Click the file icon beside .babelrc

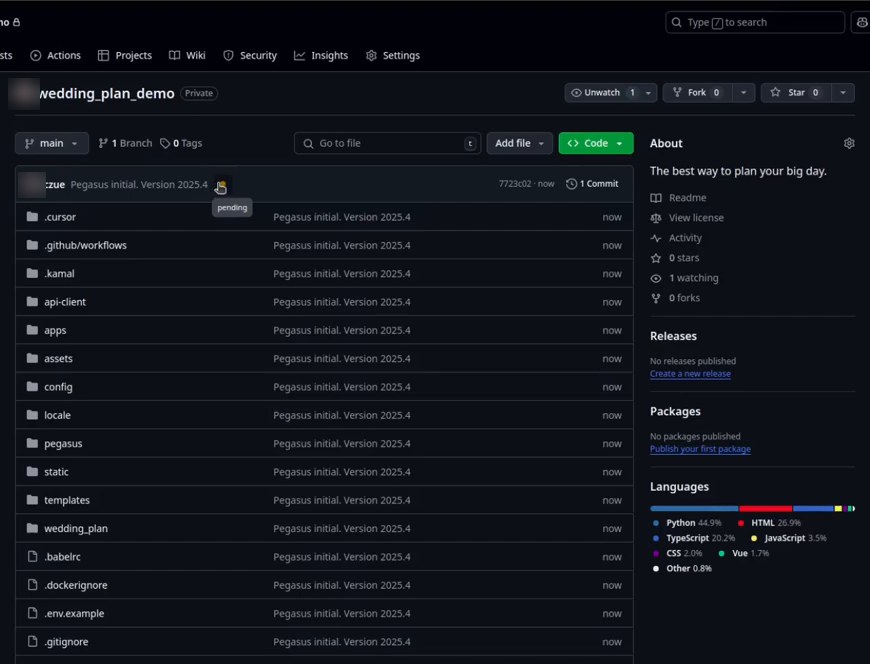point(32,556)
